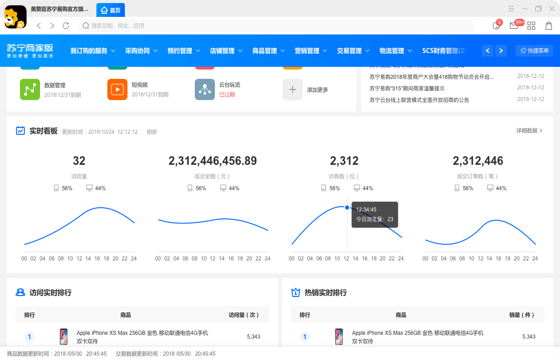
Task: Click the 12:34:45 data point on 访客数 chart
Action: (x=347, y=207)
